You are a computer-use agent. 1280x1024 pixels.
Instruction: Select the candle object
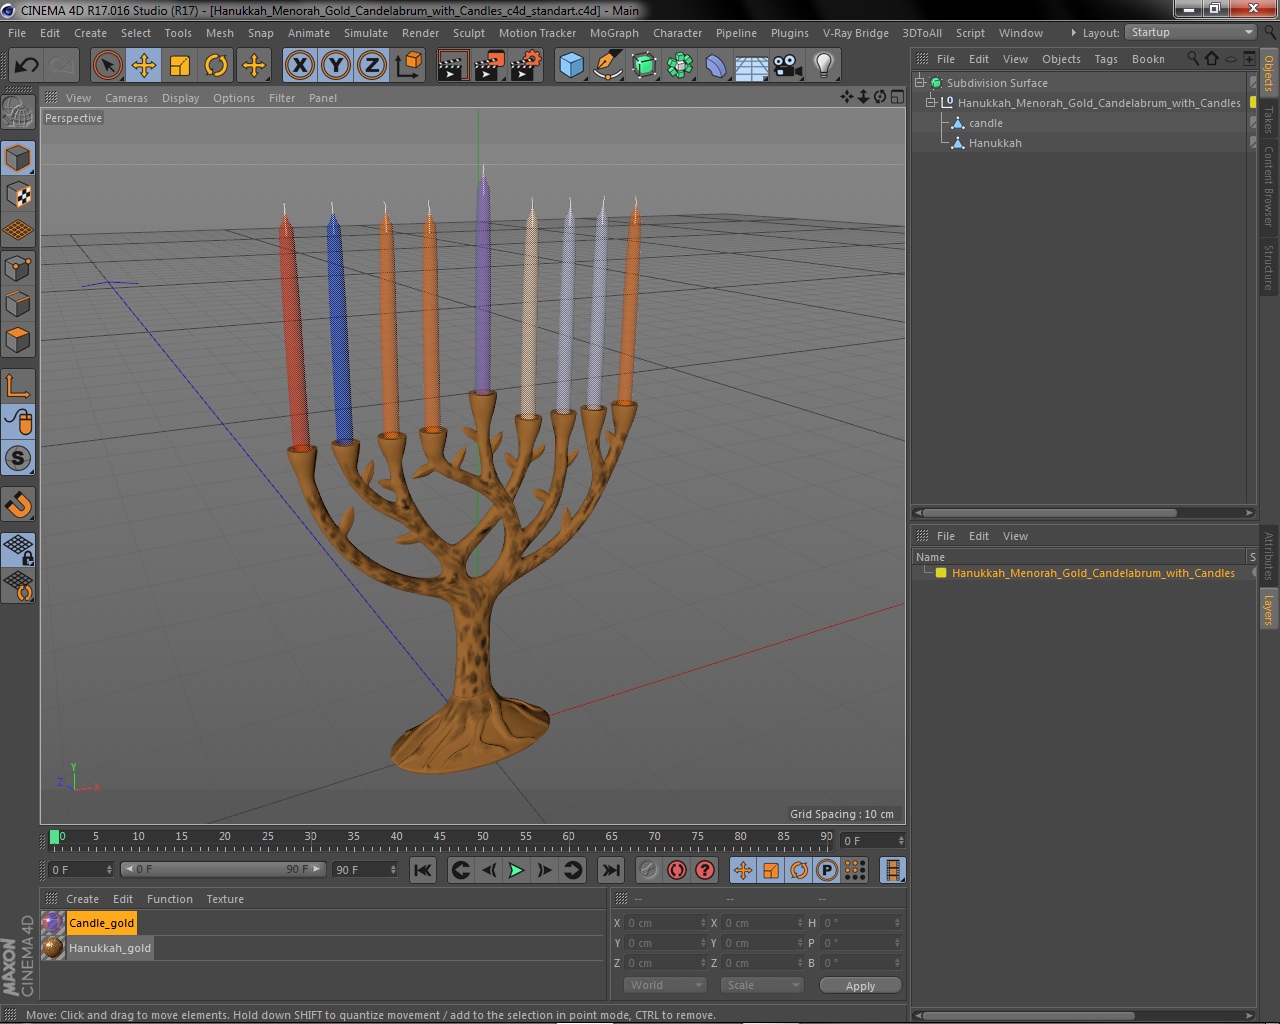pyautogui.click(x=986, y=123)
